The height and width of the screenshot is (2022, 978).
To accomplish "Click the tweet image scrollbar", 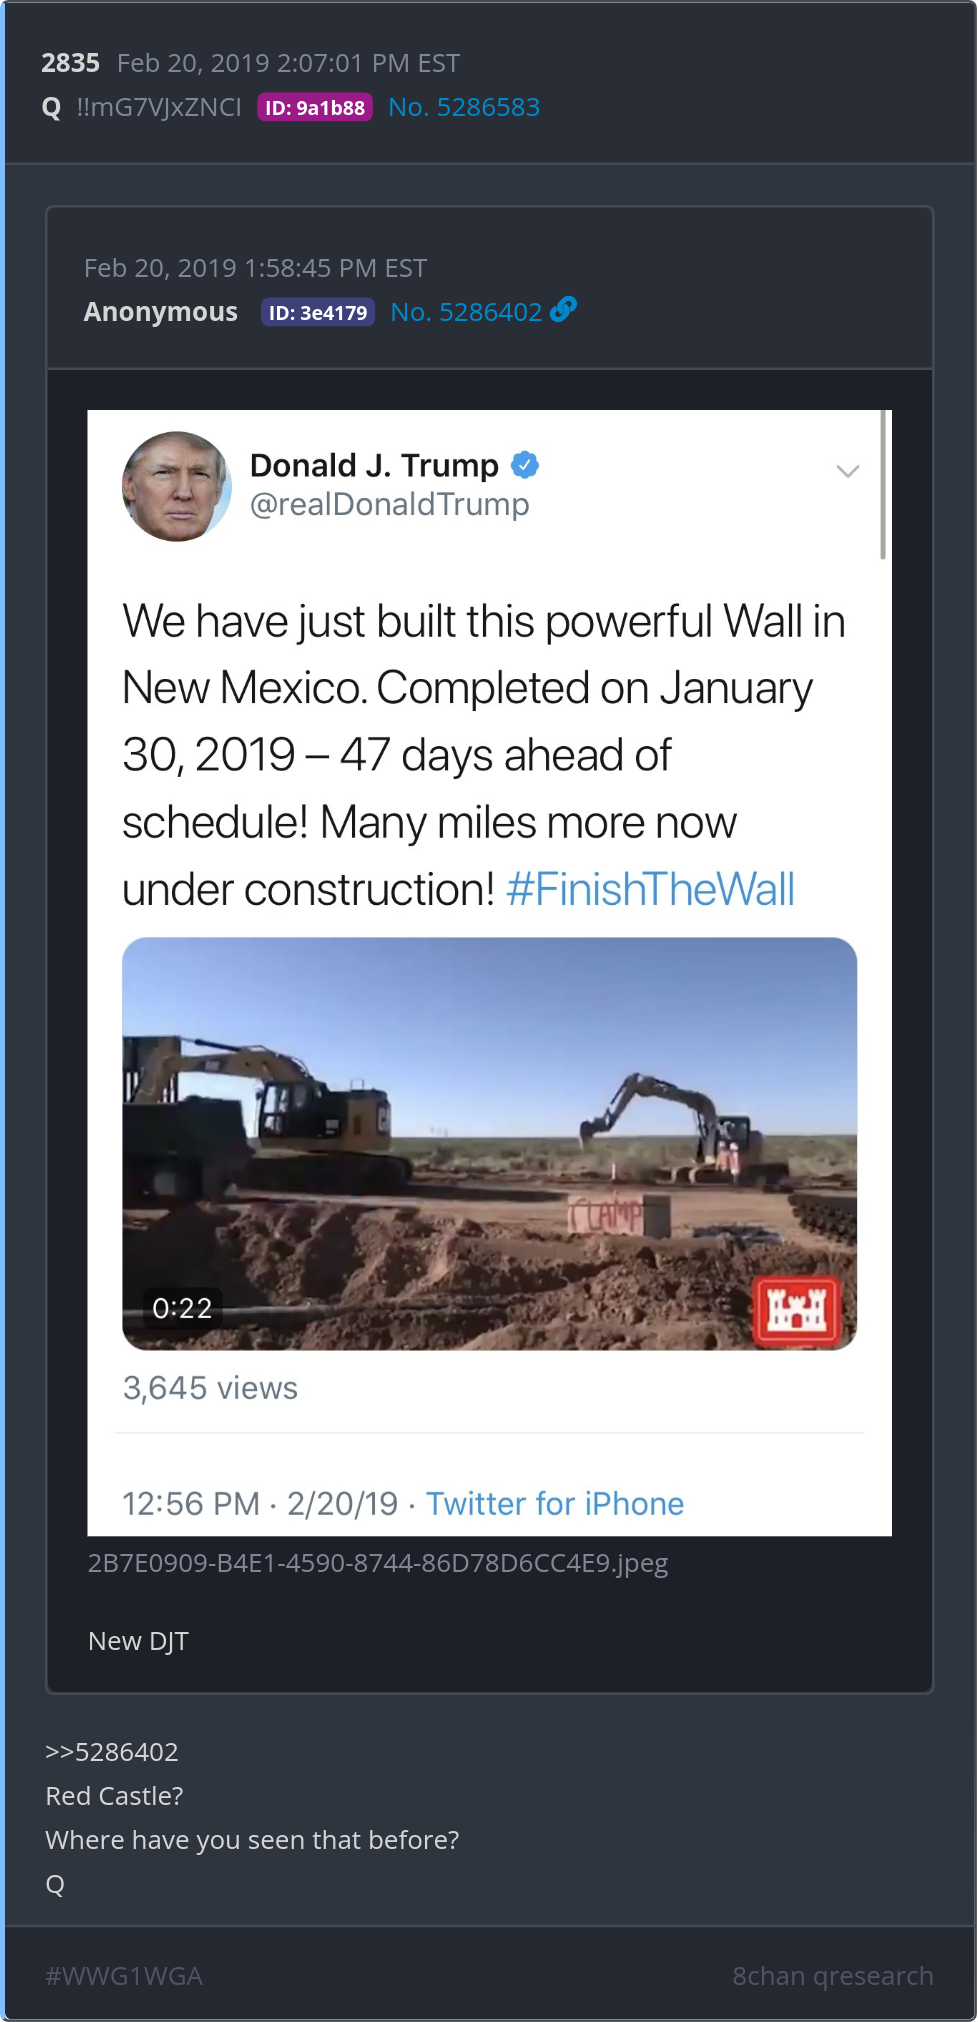I will coord(883,485).
